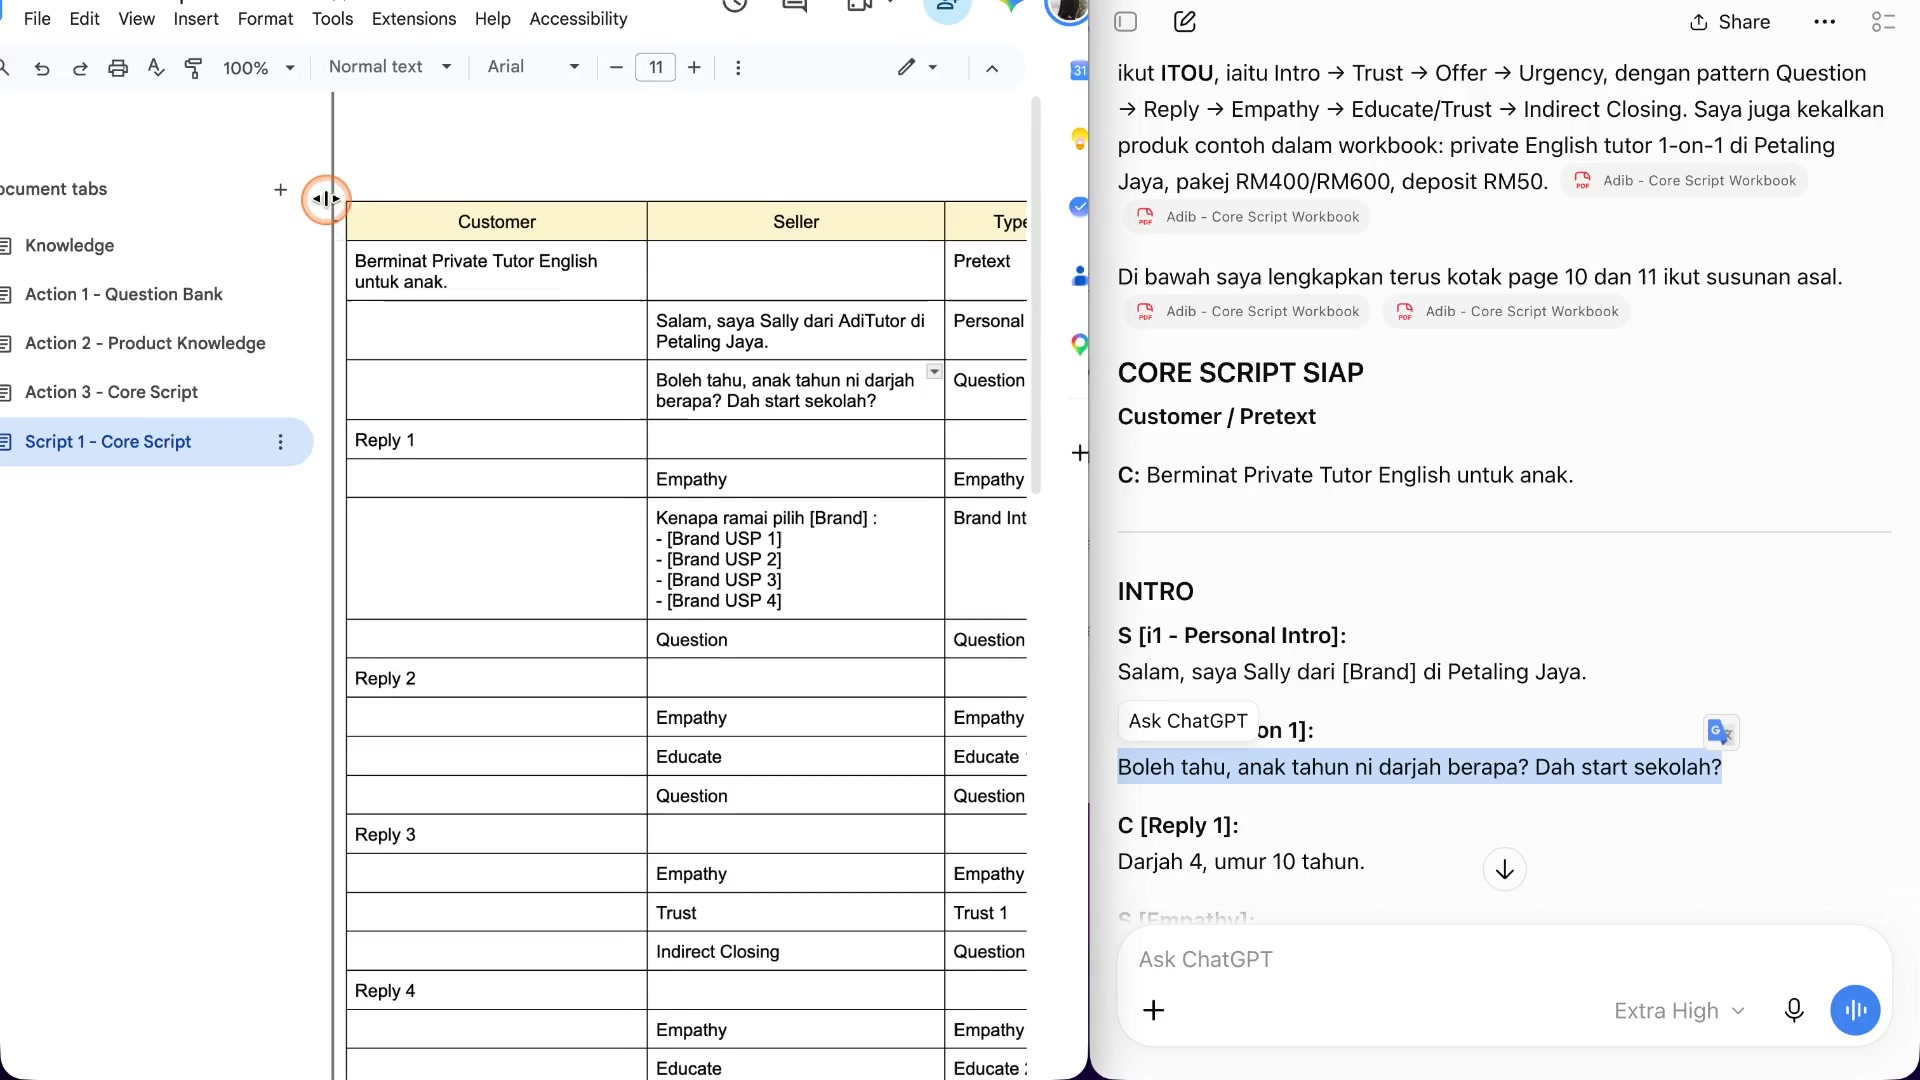Open the Google Keep lightbulb icon
Screen dimensions: 1920x1080
tap(1079, 139)
